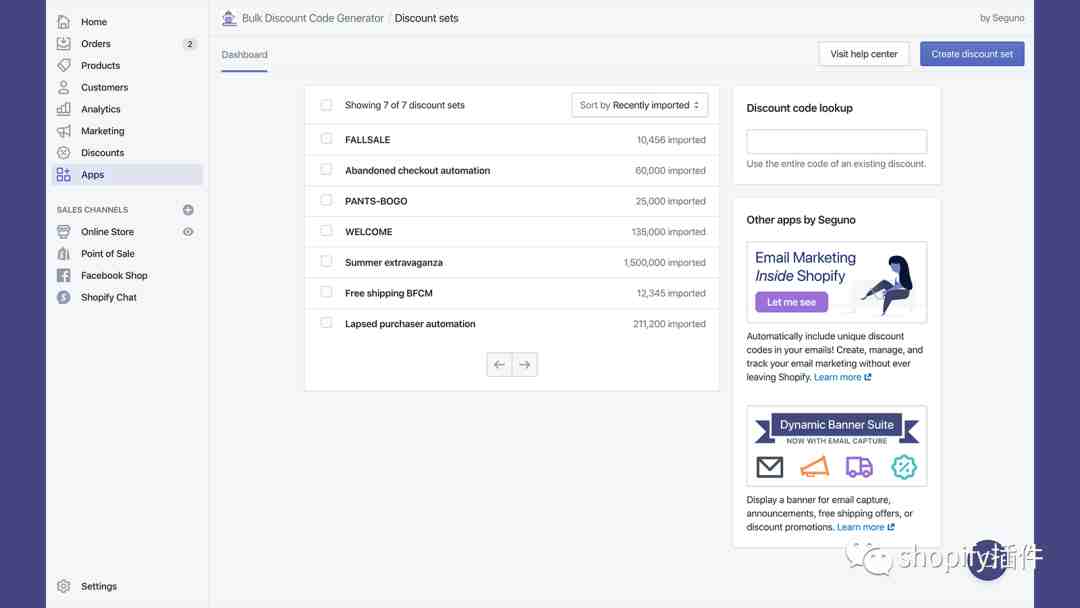Go to next page of discount sets

click(x=525, y=365)
